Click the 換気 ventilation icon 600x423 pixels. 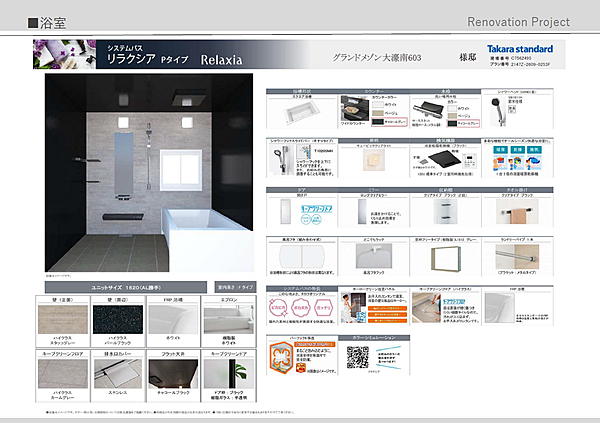(534, 150)
